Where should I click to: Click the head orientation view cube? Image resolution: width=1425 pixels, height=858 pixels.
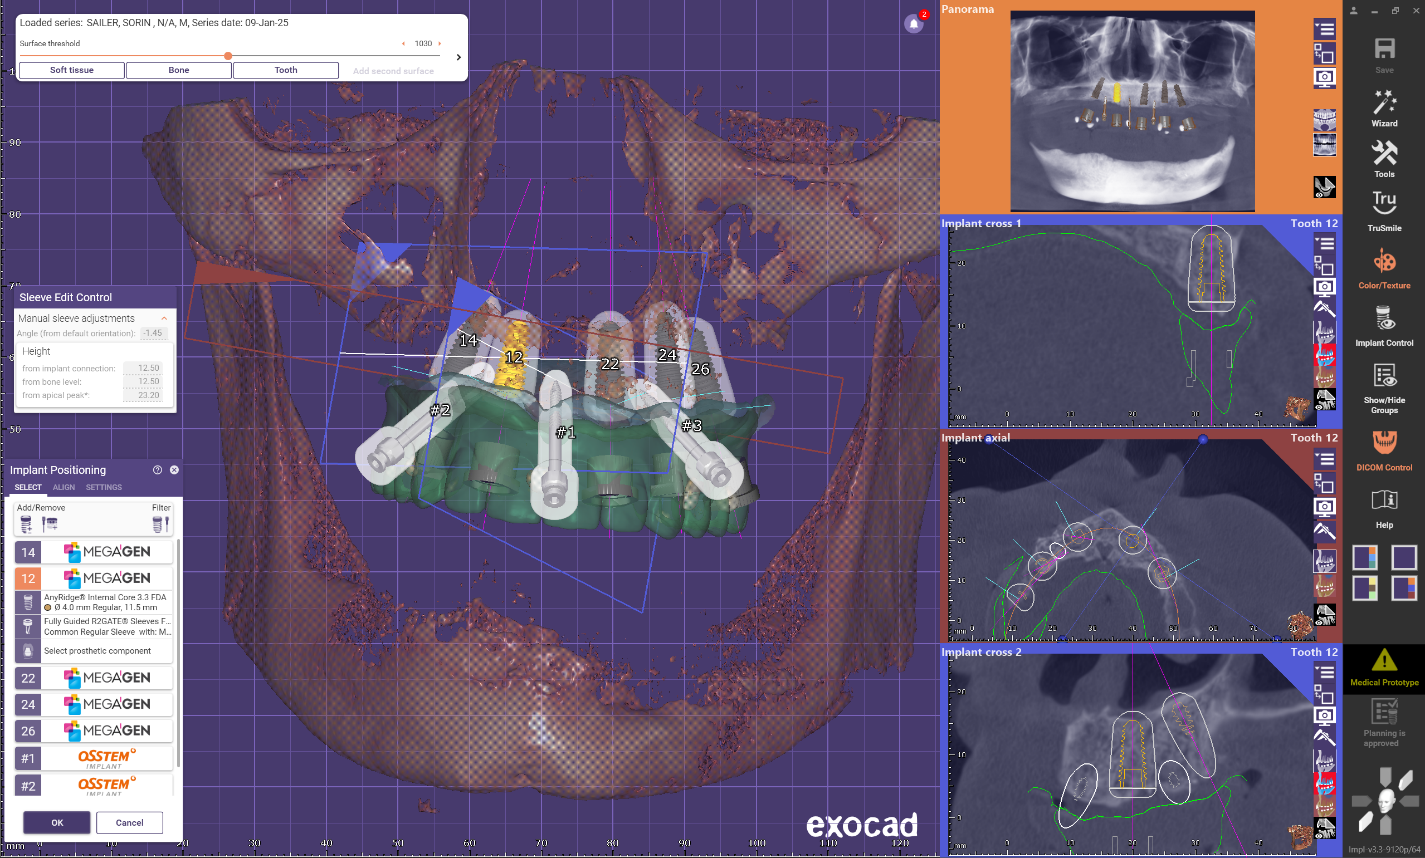click(1384, 800)
